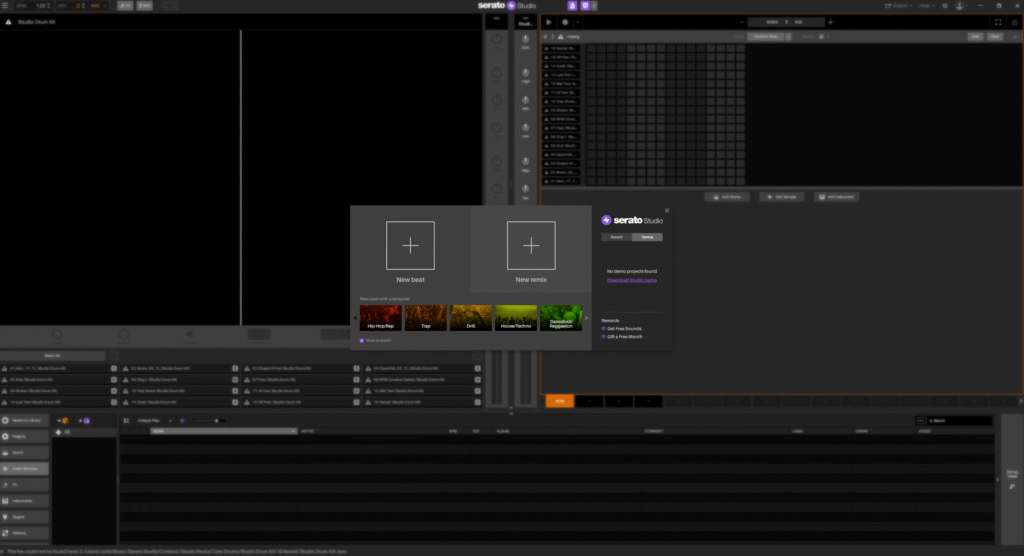Click the Clear button in sequencer
The image size is (1024, 556).
pos(995,37)
